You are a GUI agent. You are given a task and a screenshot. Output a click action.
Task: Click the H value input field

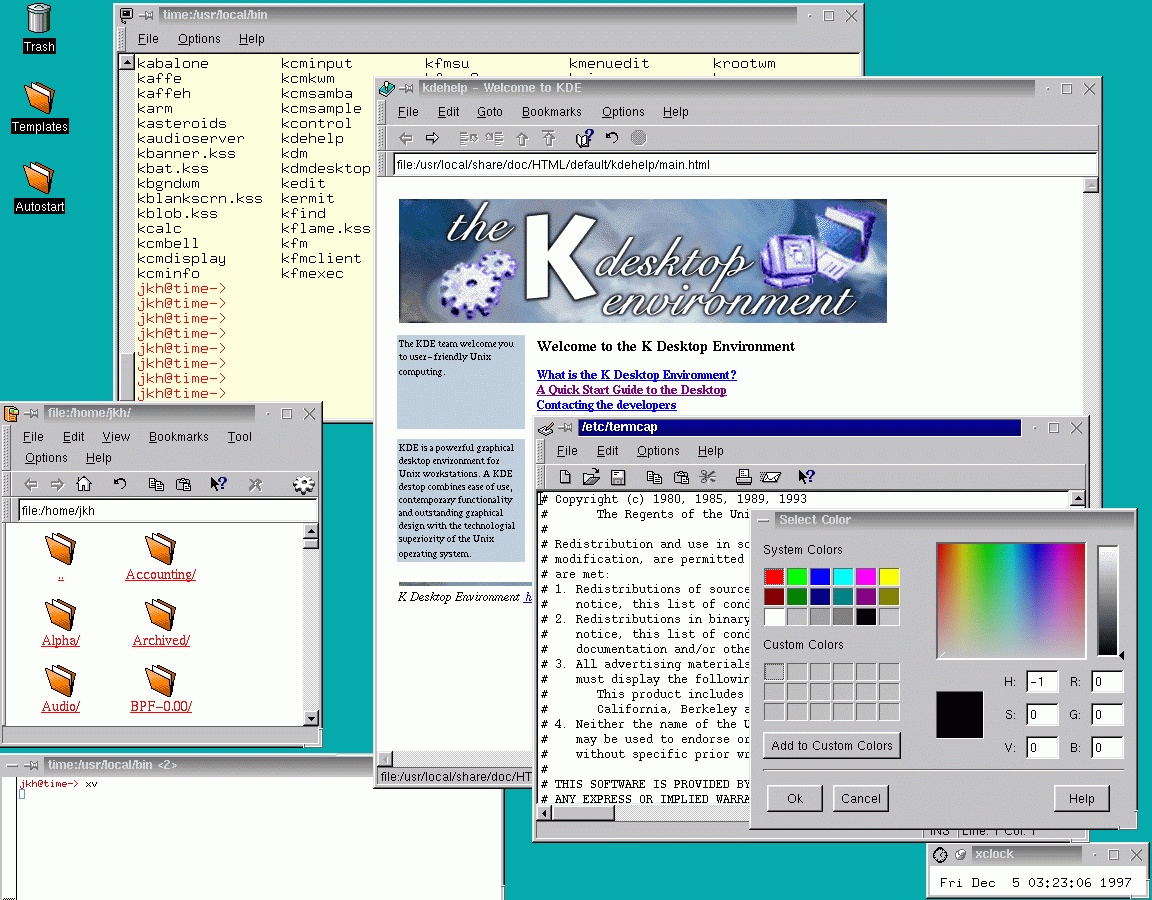click(x=1042, y=683)
